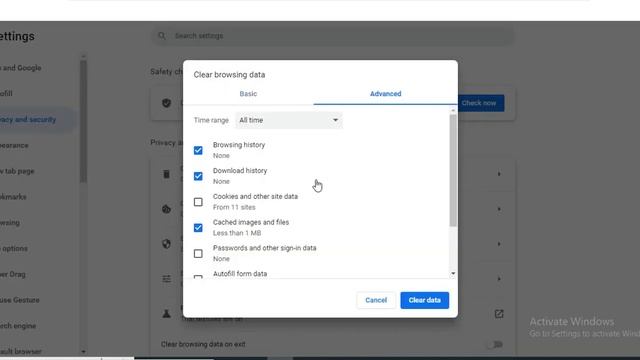The image size is (640, 360).
Task: Click the Search settings field
Action: click(333, 36)
